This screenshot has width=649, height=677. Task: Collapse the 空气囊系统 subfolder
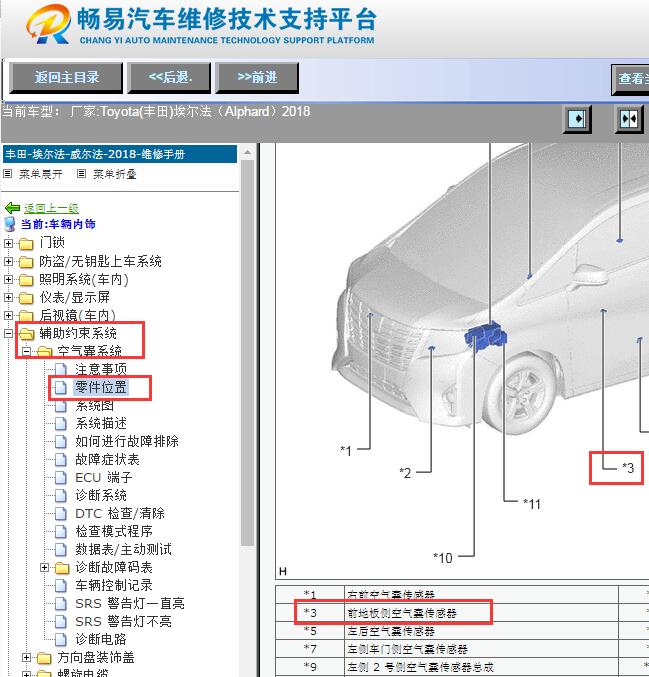point(26,351)
